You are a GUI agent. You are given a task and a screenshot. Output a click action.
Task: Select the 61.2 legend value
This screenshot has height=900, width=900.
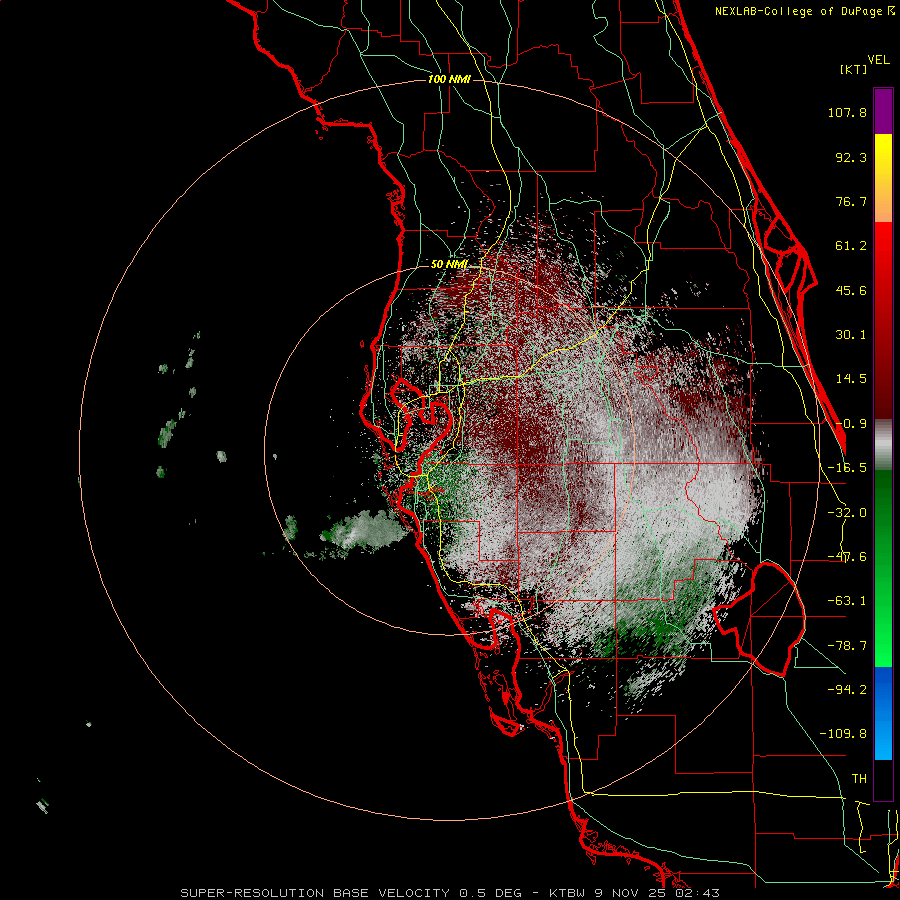(851, 246)
